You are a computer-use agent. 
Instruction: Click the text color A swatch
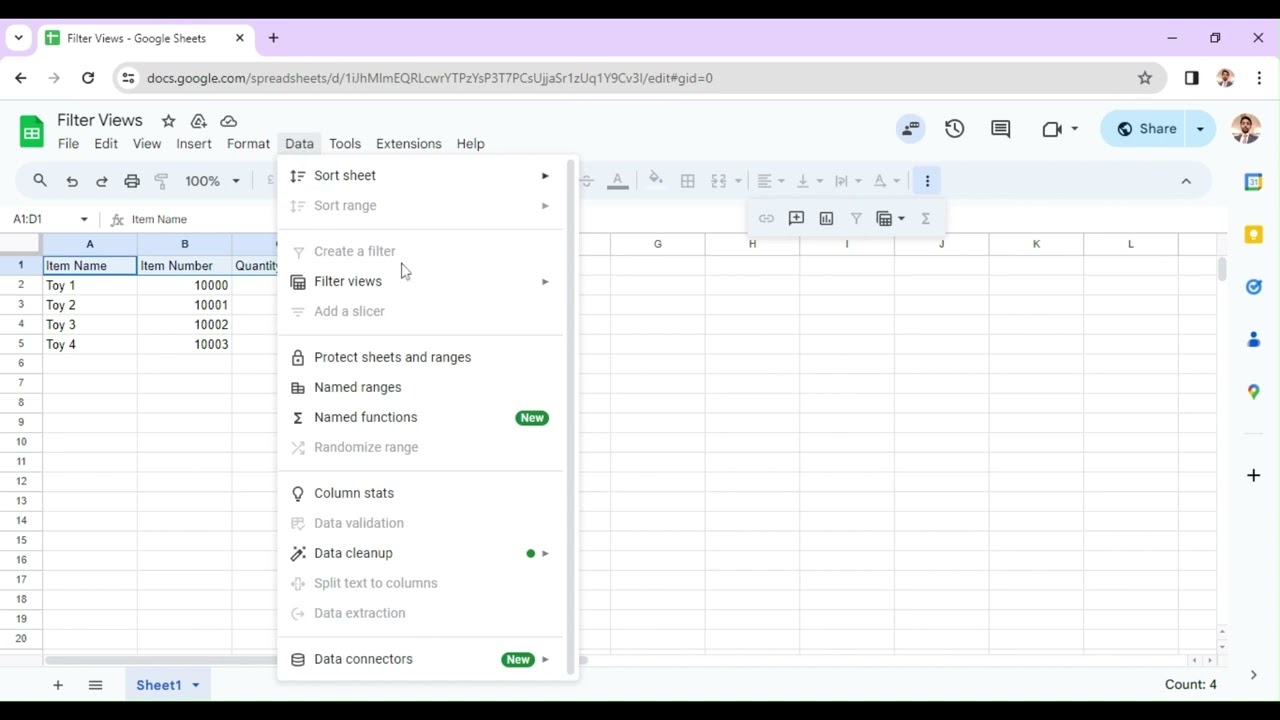[618, 181]
